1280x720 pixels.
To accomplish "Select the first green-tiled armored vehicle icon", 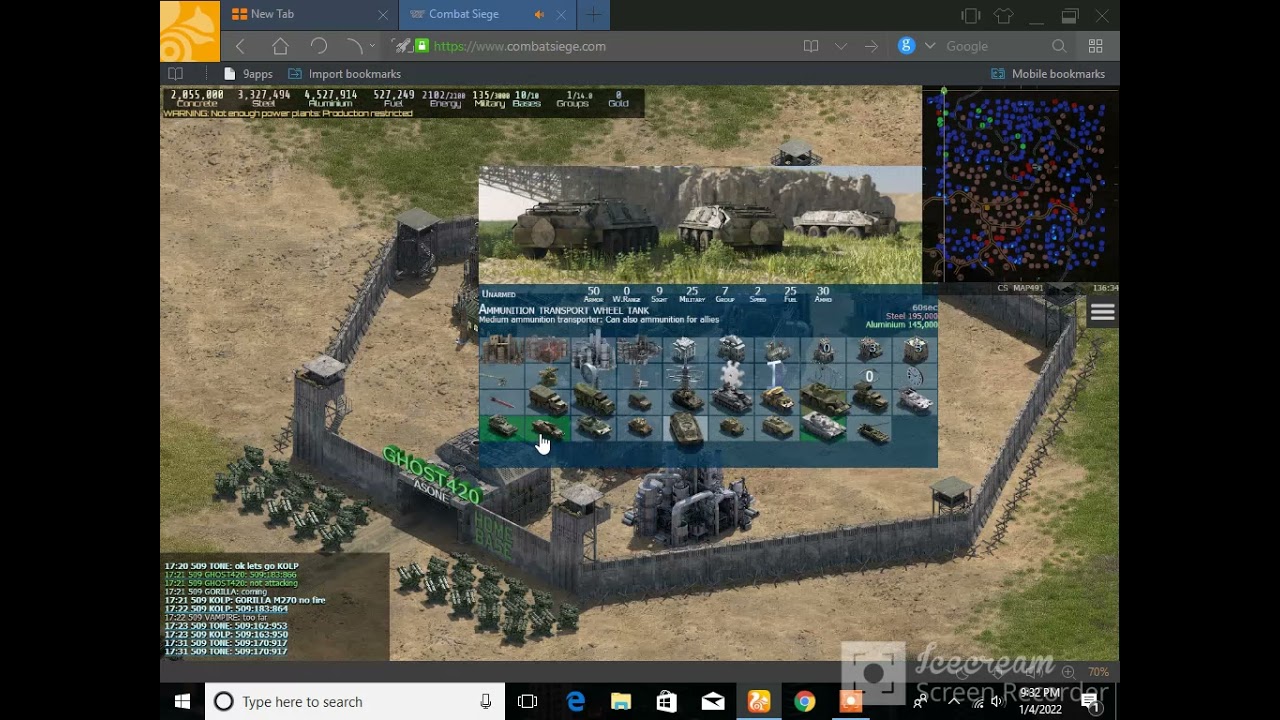I will (x=501, y=428).
